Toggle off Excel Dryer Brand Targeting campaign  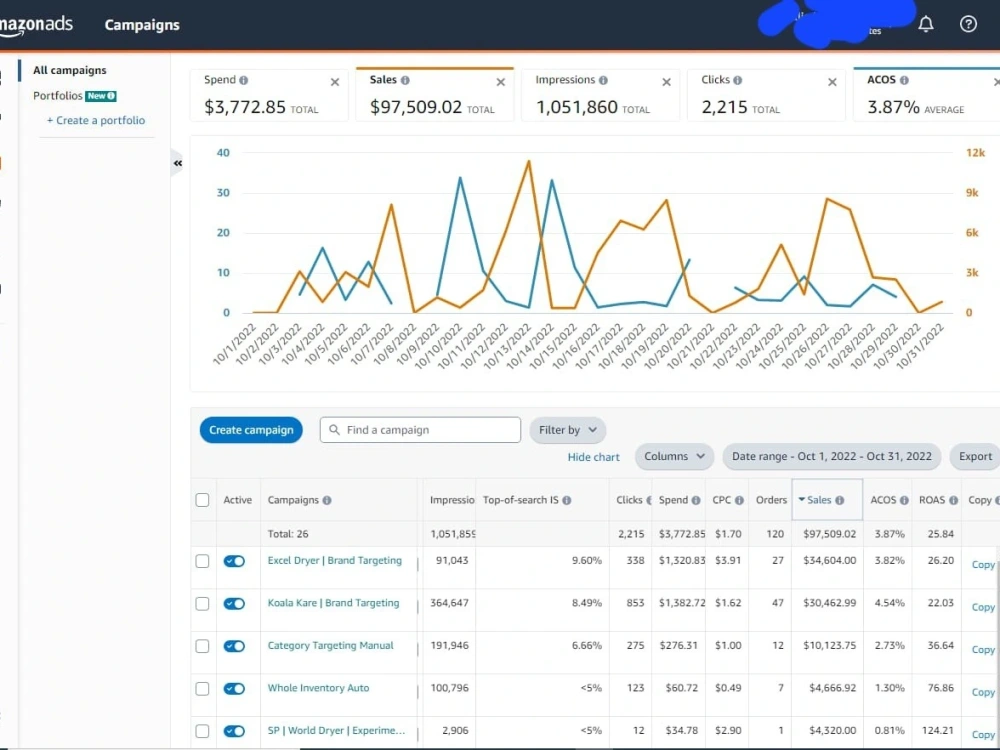pyautogui.click(x=234, y=561)
